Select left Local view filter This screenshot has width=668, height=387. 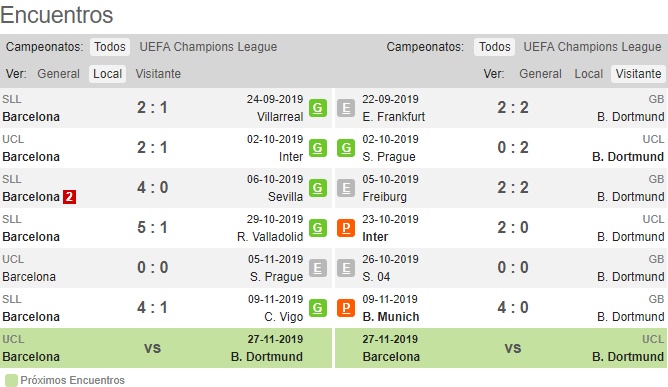tap(107, 74)
